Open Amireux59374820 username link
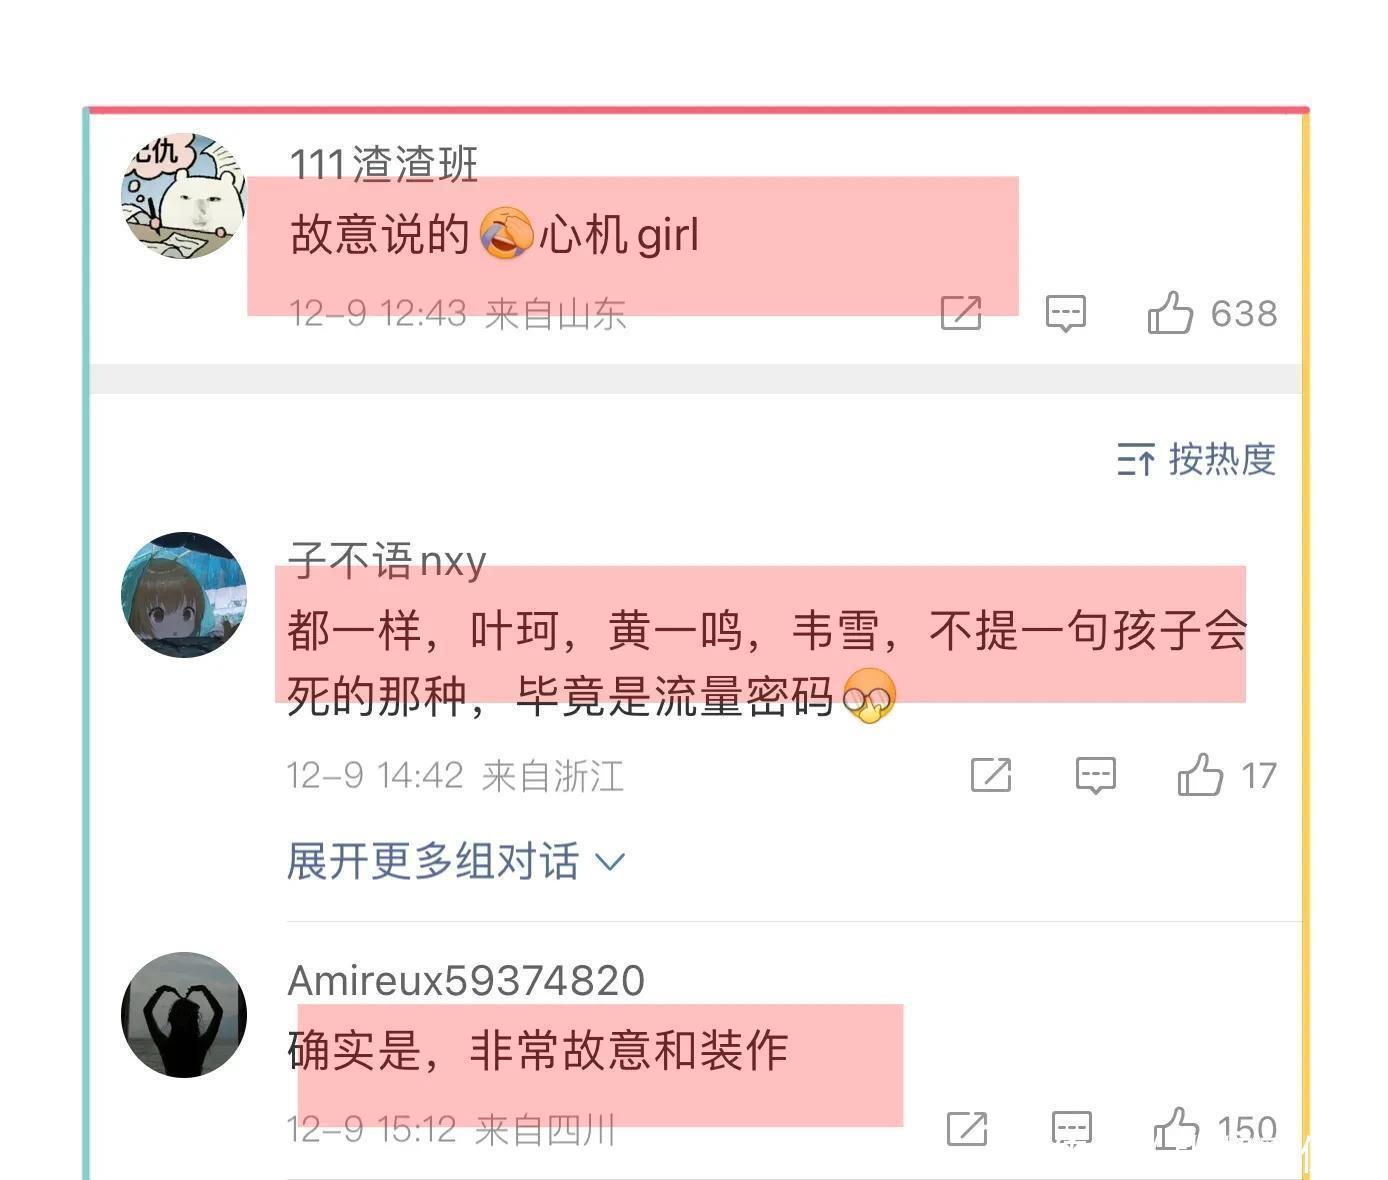The image size is (1388, 1180). point(466,980)
